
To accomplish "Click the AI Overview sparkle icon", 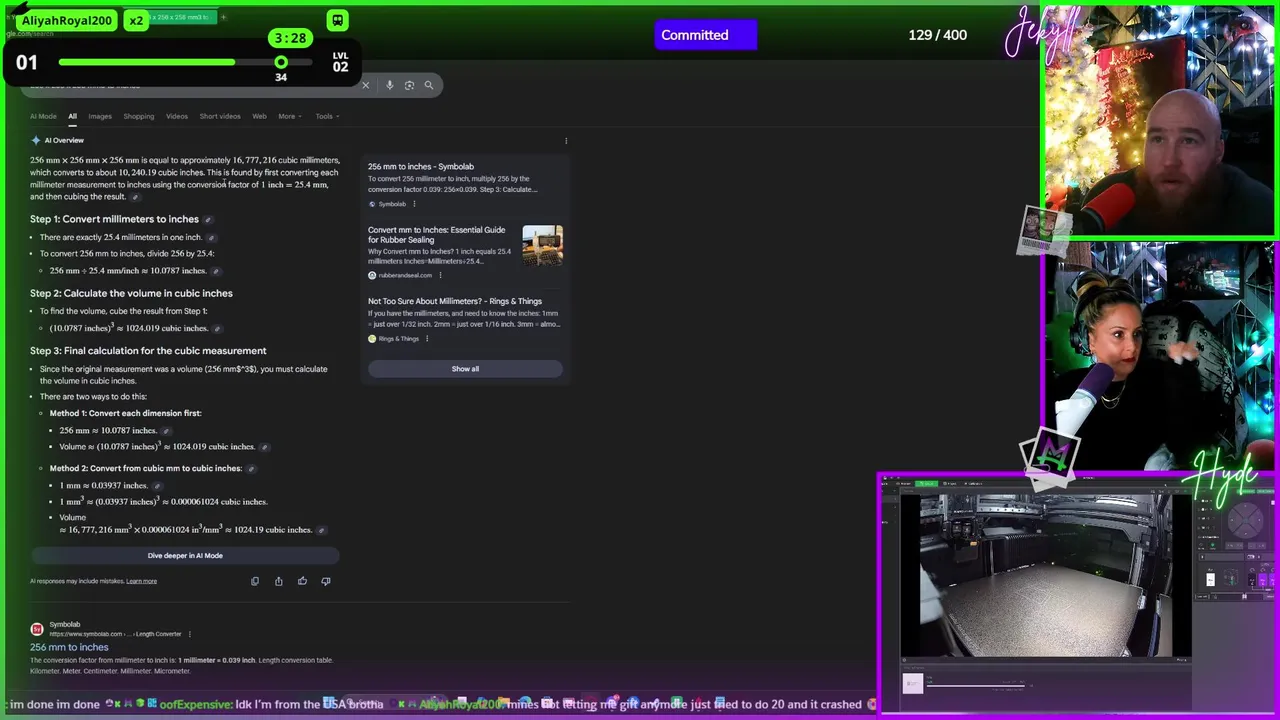I will point(36,140).
